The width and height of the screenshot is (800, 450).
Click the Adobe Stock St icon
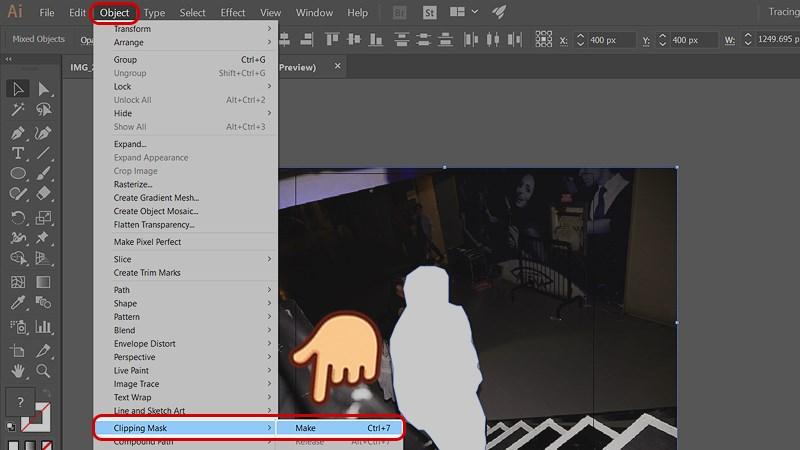click(430, 12)
